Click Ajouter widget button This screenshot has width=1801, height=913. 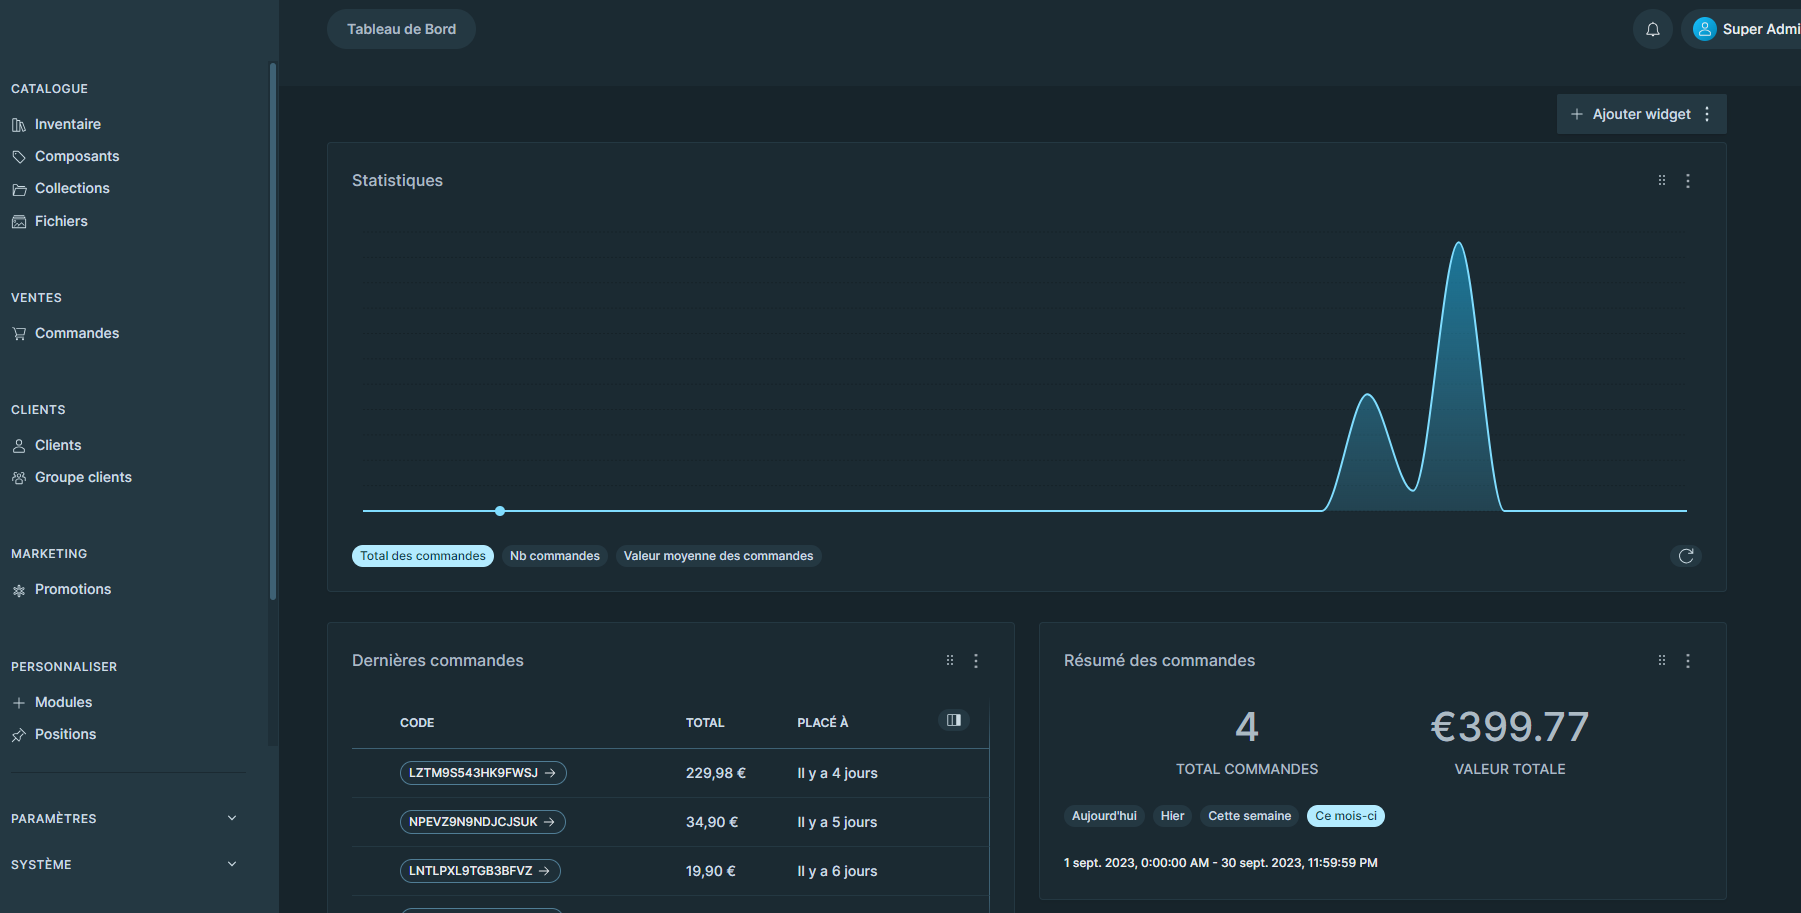coord(1630,114)
